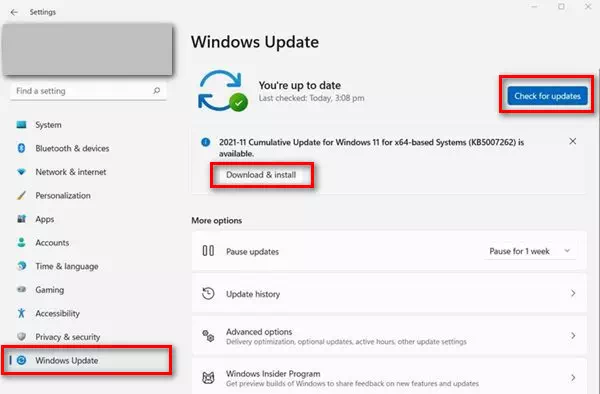
Task: Click the pause icon next to Pause updates
Action: tap(208, 251)
